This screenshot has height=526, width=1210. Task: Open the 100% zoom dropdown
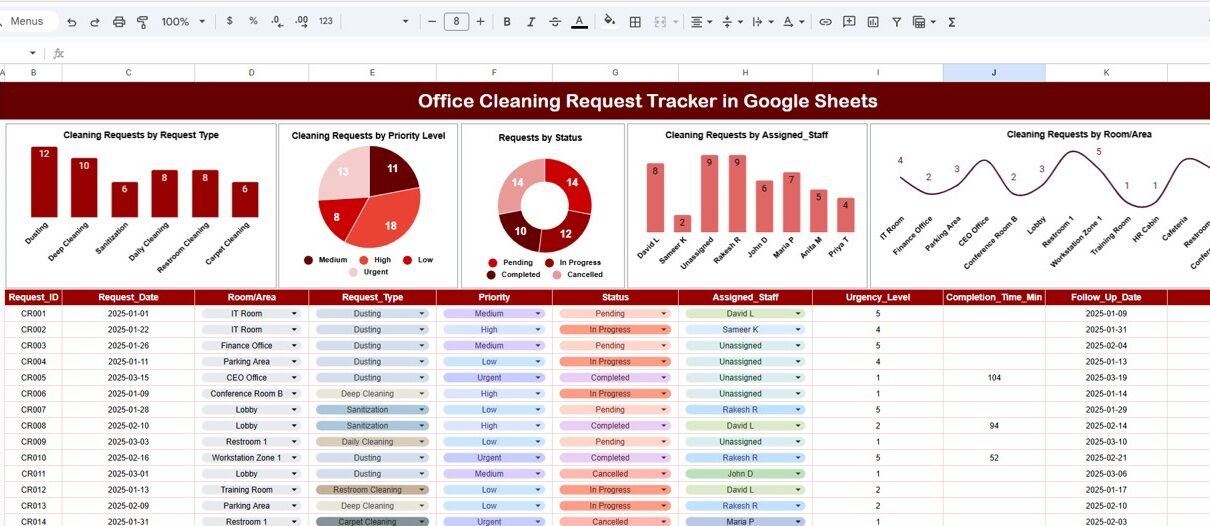pyautogui.click(x=183, y=21)
